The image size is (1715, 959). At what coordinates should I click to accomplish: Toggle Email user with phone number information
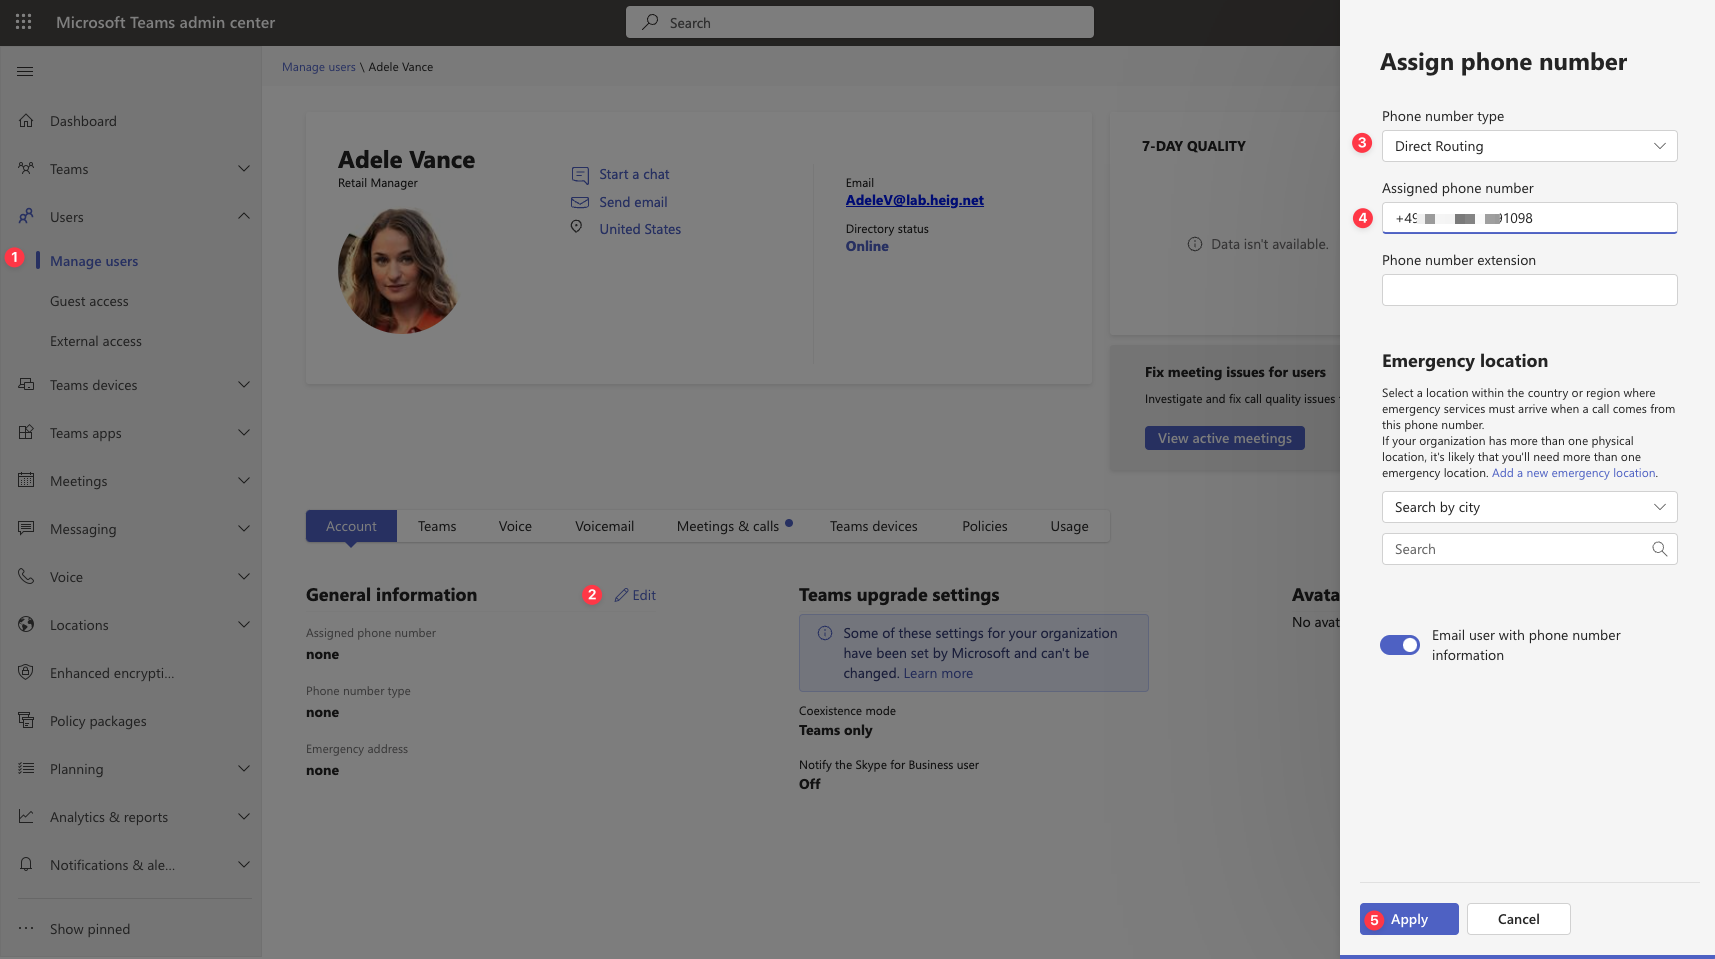coord(1400,645)
